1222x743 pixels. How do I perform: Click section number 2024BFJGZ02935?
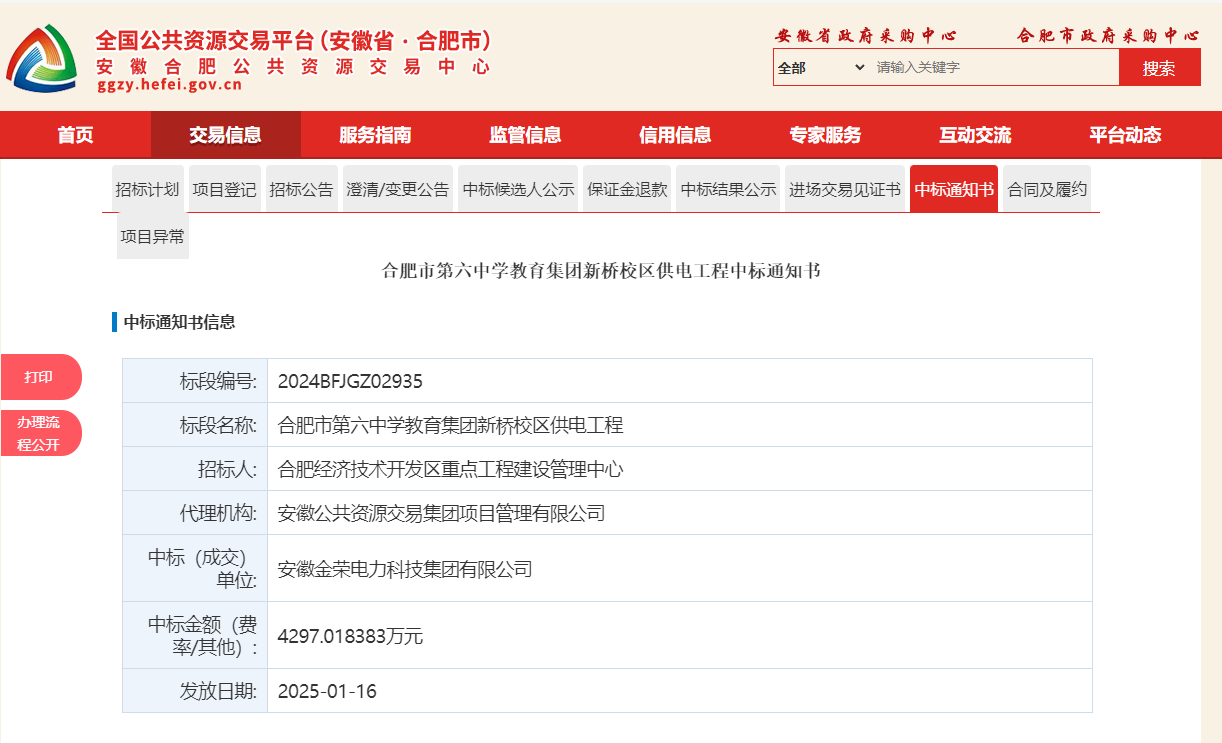[x=350, y=381]
